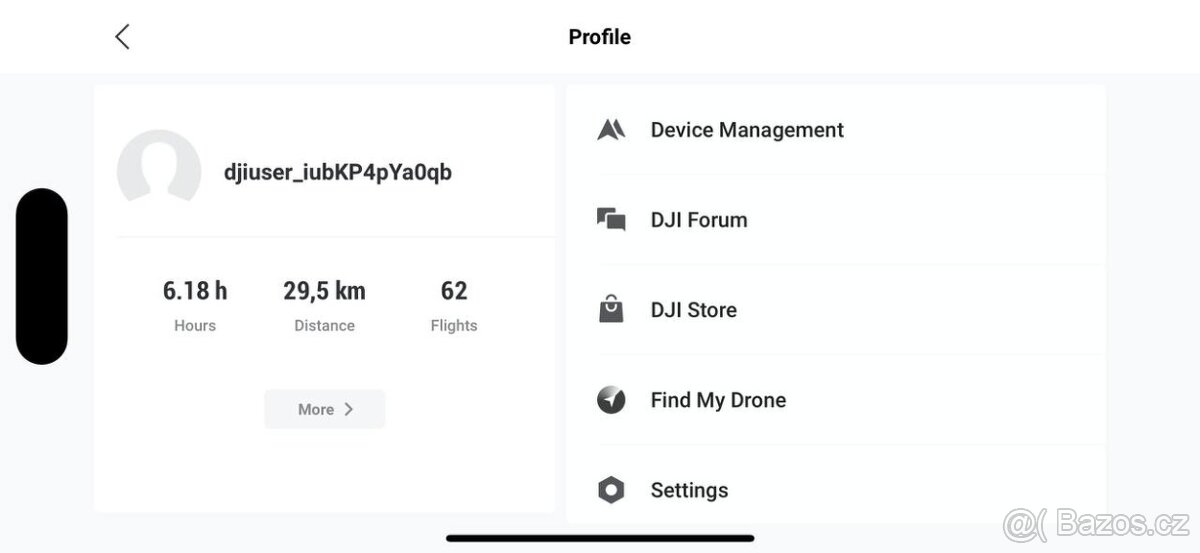1200x553 pixels.
Task: Open Device Management menu entry
Action: click(x=836, y=130)
